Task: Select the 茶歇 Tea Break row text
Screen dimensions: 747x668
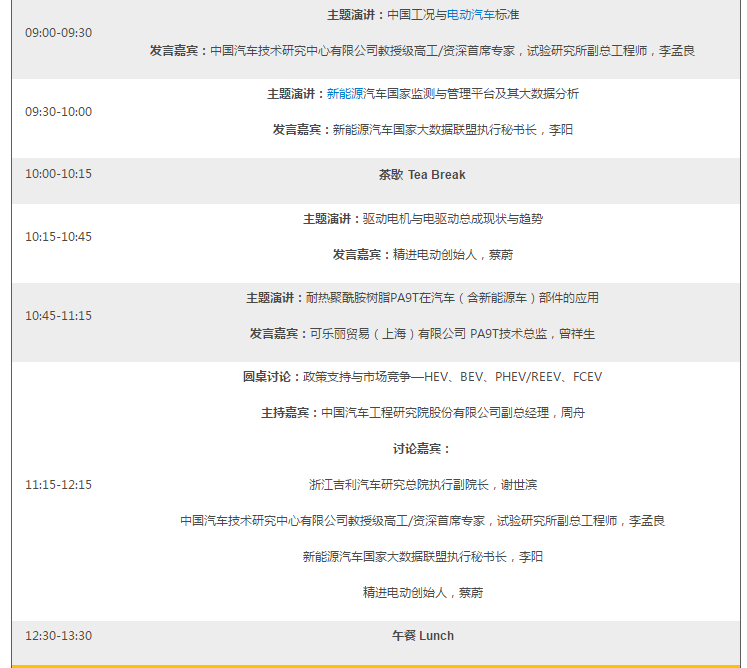Action: pos(422,175)
